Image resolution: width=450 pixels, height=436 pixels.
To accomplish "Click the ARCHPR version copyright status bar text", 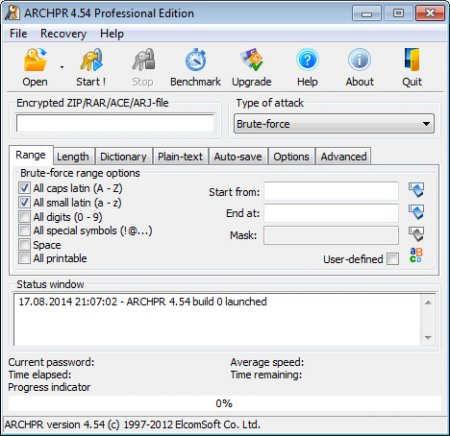I will coord(132,425).
